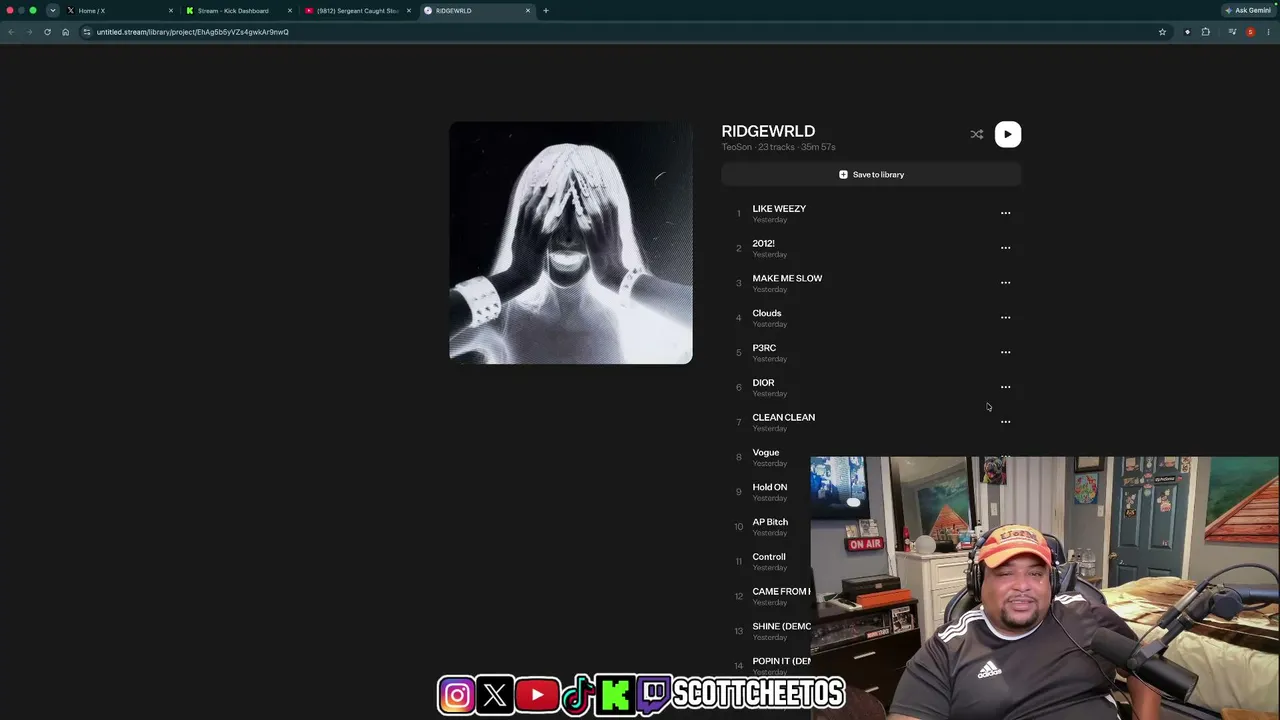Image resolution: width=1280 pixels, height=720 pixels.
Task: Click Save to library button
Action: (x=871, y=174)
